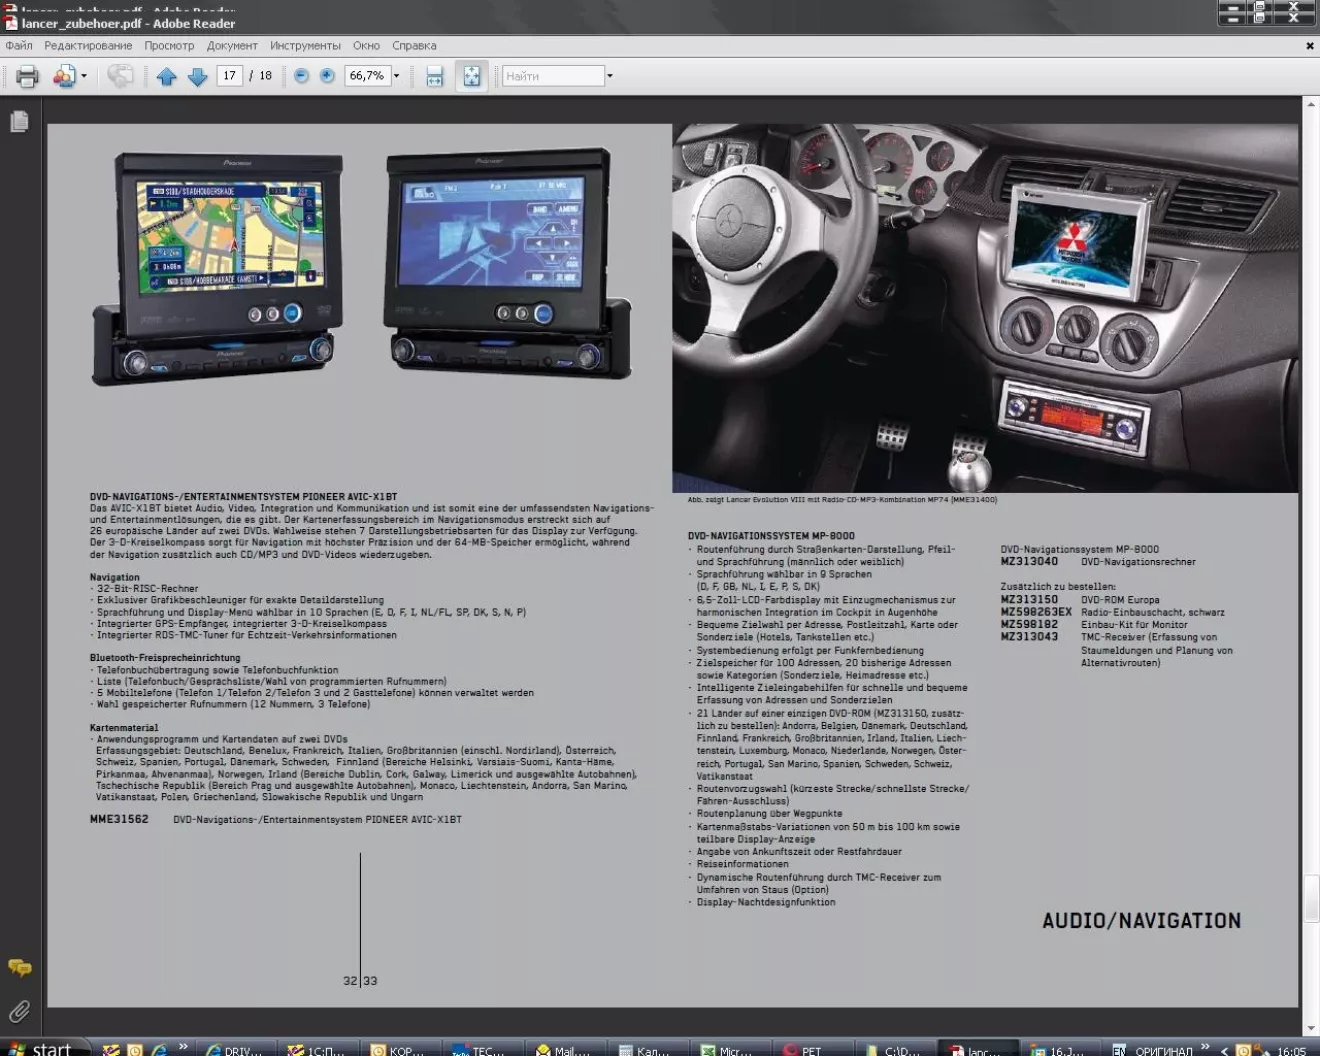Viewport: 1320px width, 1056px height.
Task: Open the Attachments paperclip panel
Action: tap(19, 1011)
